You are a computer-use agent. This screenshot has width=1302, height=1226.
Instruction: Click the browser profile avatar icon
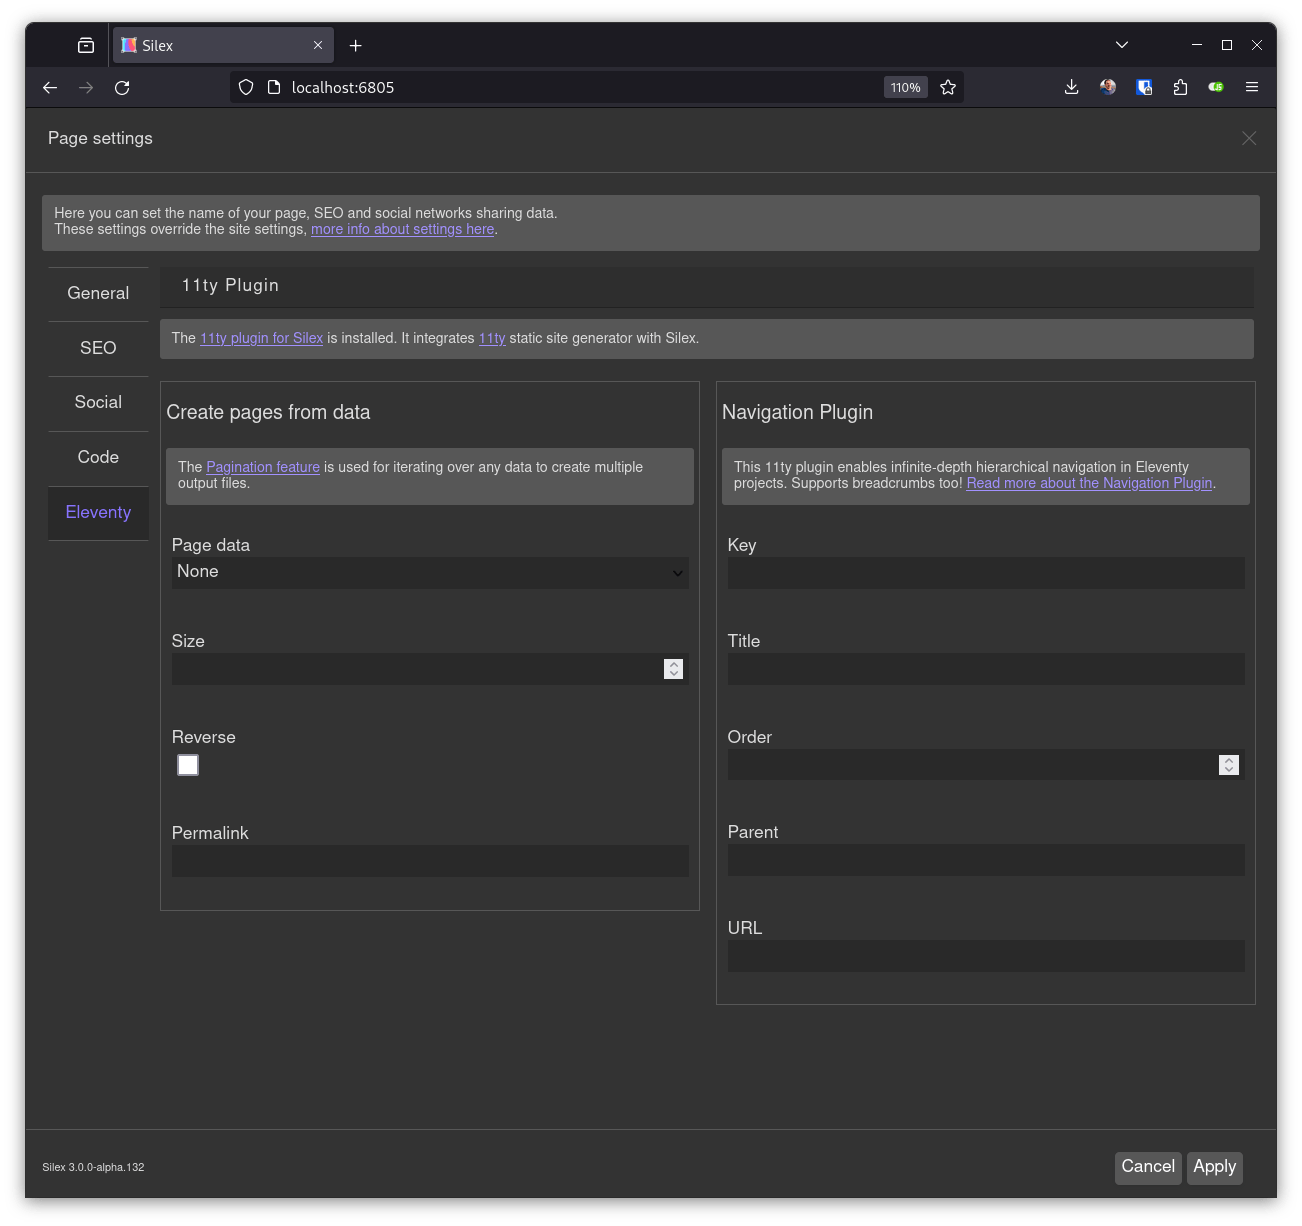coord(1108,88)
